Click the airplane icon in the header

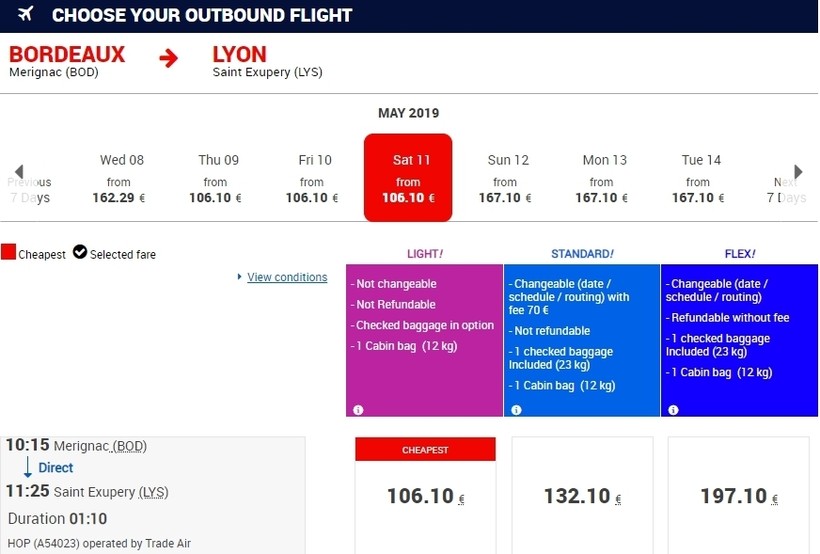coord(25,14)
